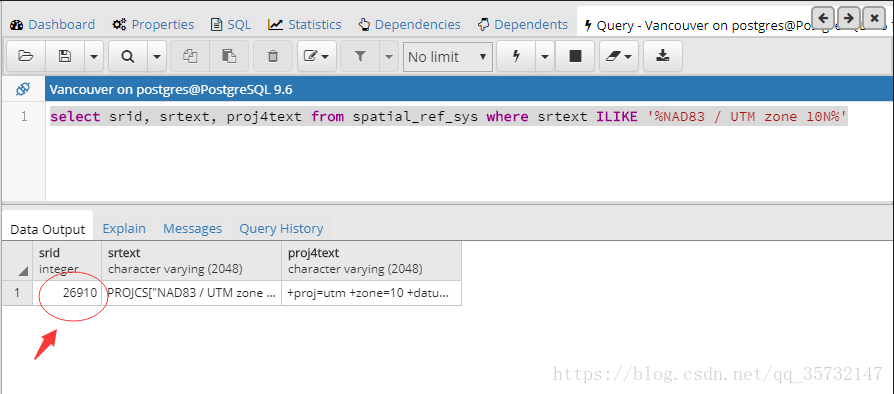The height and width of the screenshot is (394, 894).
Task: Select the PROJCS["NAD83 / UTM zone cell
Action: [x=192, y=293]
